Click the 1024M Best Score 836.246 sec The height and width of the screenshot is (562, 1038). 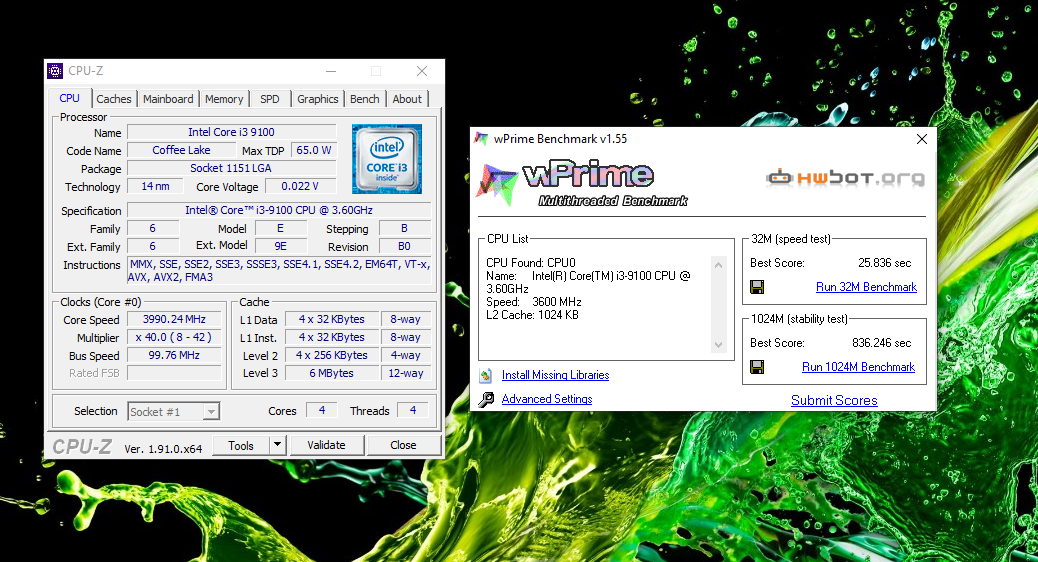pos(881,343)
